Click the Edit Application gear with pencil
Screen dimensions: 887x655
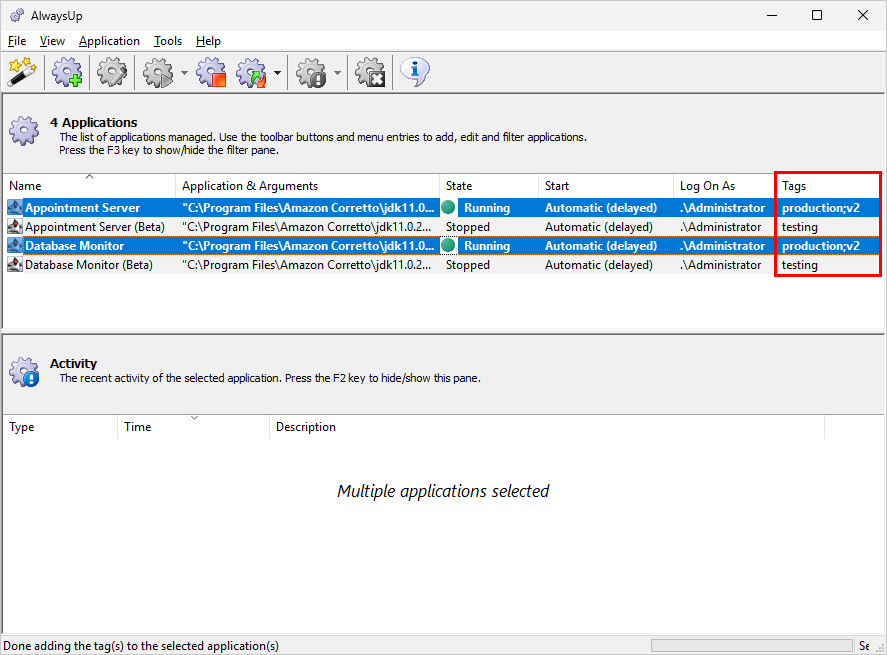point(111,72)
